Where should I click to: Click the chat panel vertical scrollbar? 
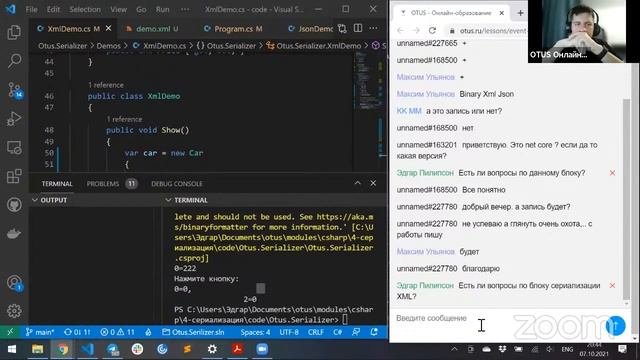click(x=627, y=199)
